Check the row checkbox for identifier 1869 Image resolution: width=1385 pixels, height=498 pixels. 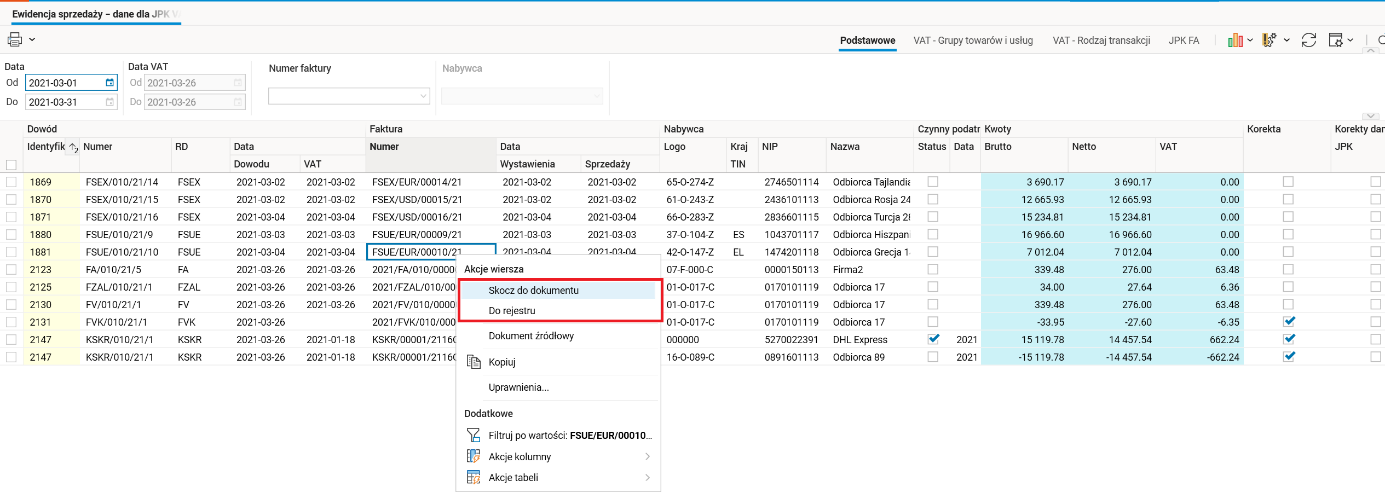11,182
